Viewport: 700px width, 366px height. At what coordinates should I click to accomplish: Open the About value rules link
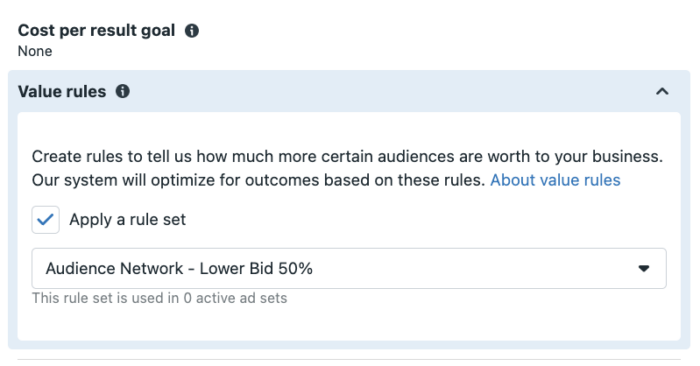tap(555, 180)
